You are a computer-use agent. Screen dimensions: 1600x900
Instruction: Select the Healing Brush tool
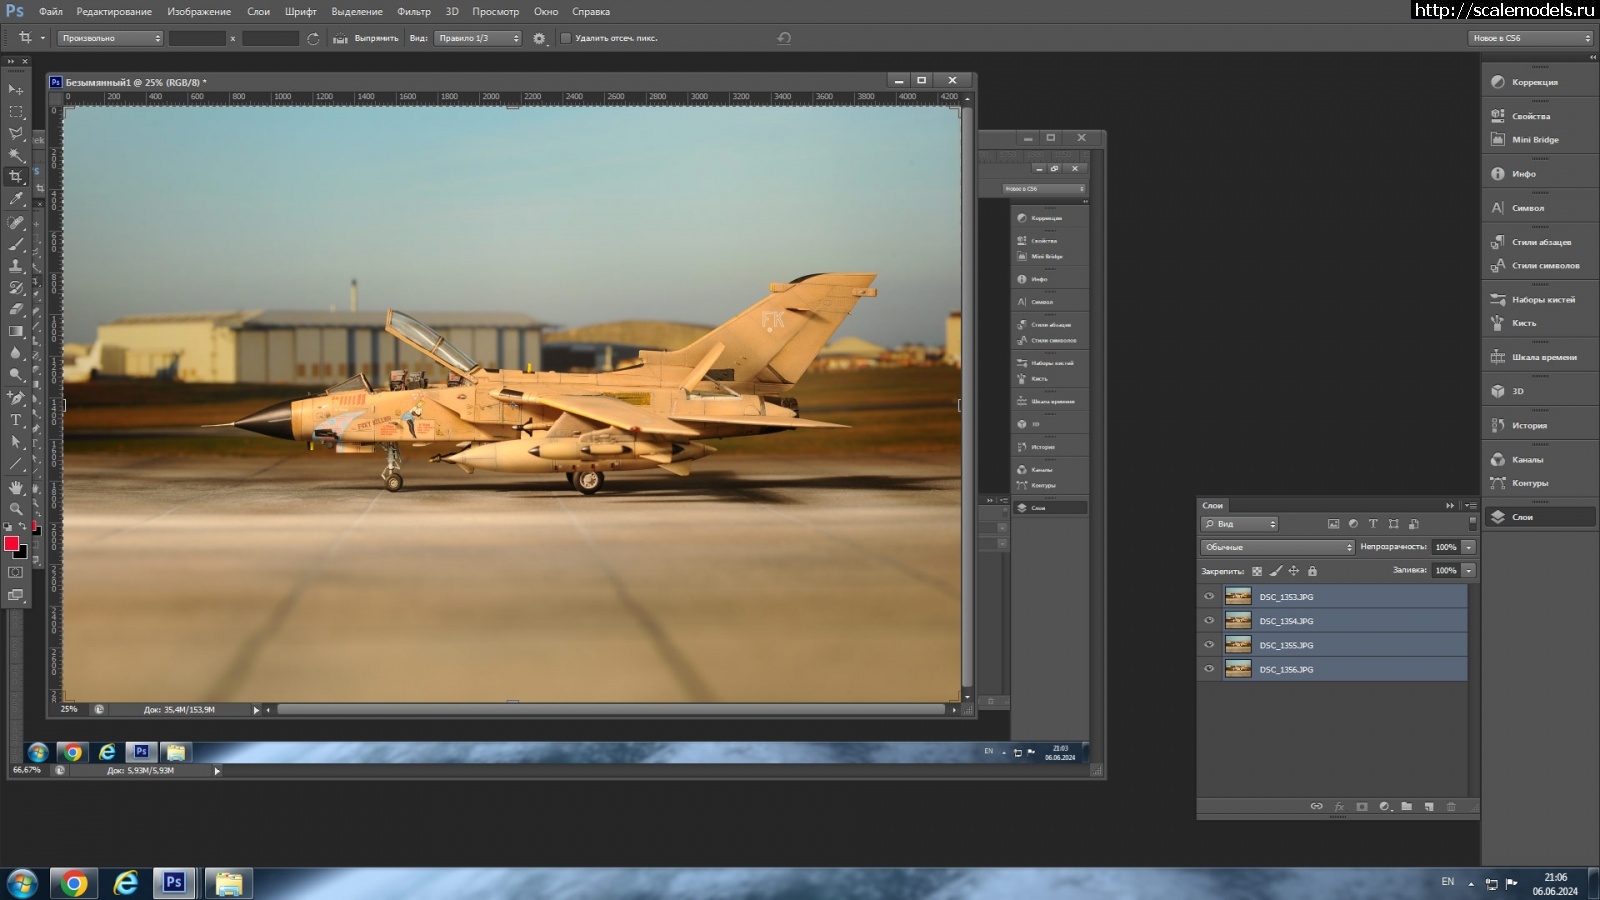16,223
